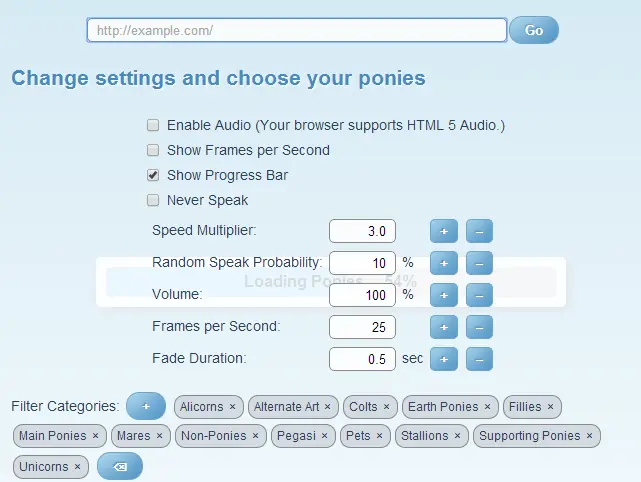
Task: Decrease Frames per Second with minus
Action: coord(479,327)
